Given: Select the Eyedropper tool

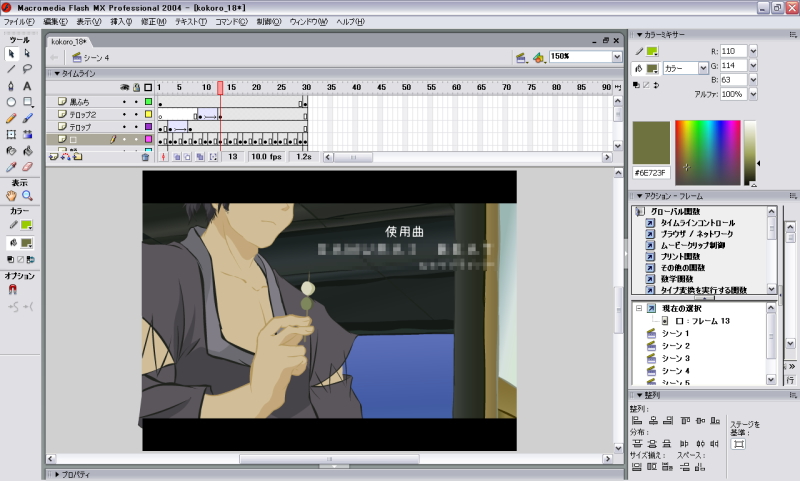Looking at the screenshot, I should click(11, 167).
